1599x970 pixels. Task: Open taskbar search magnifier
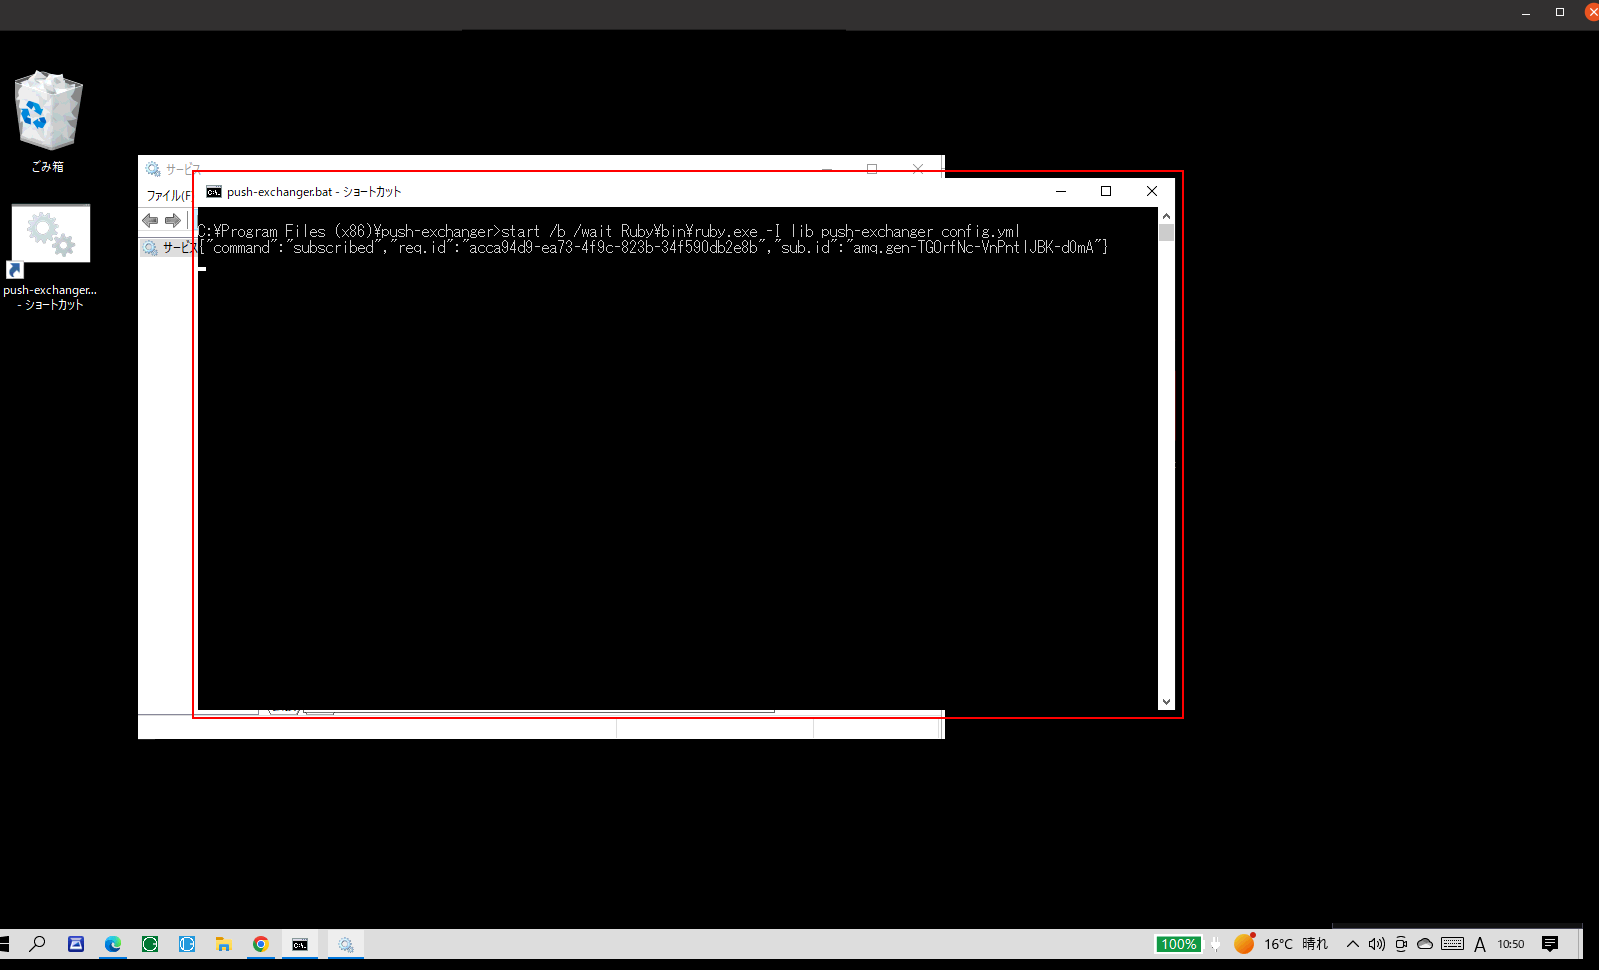pos(37,943)
